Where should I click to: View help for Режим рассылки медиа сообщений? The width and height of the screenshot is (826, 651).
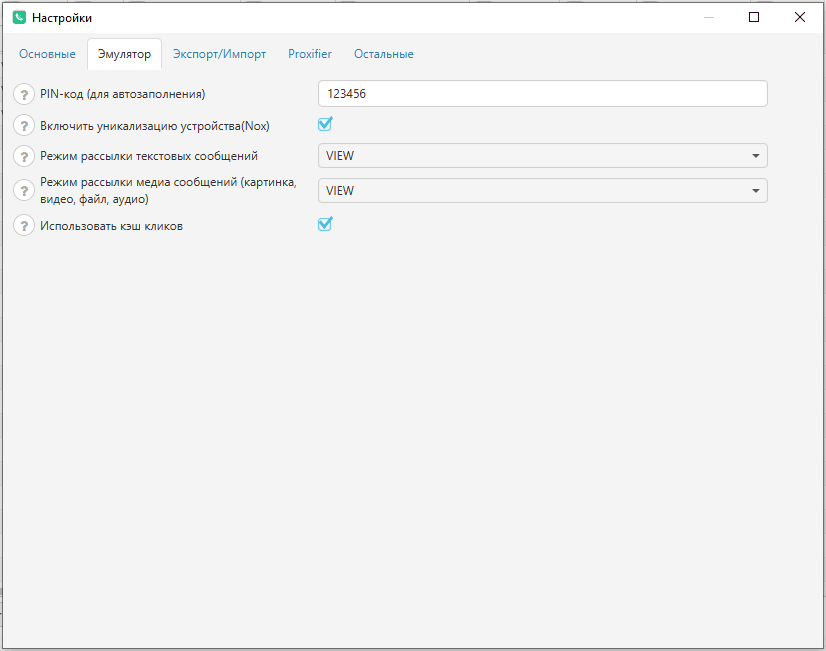tap(24, 191)
